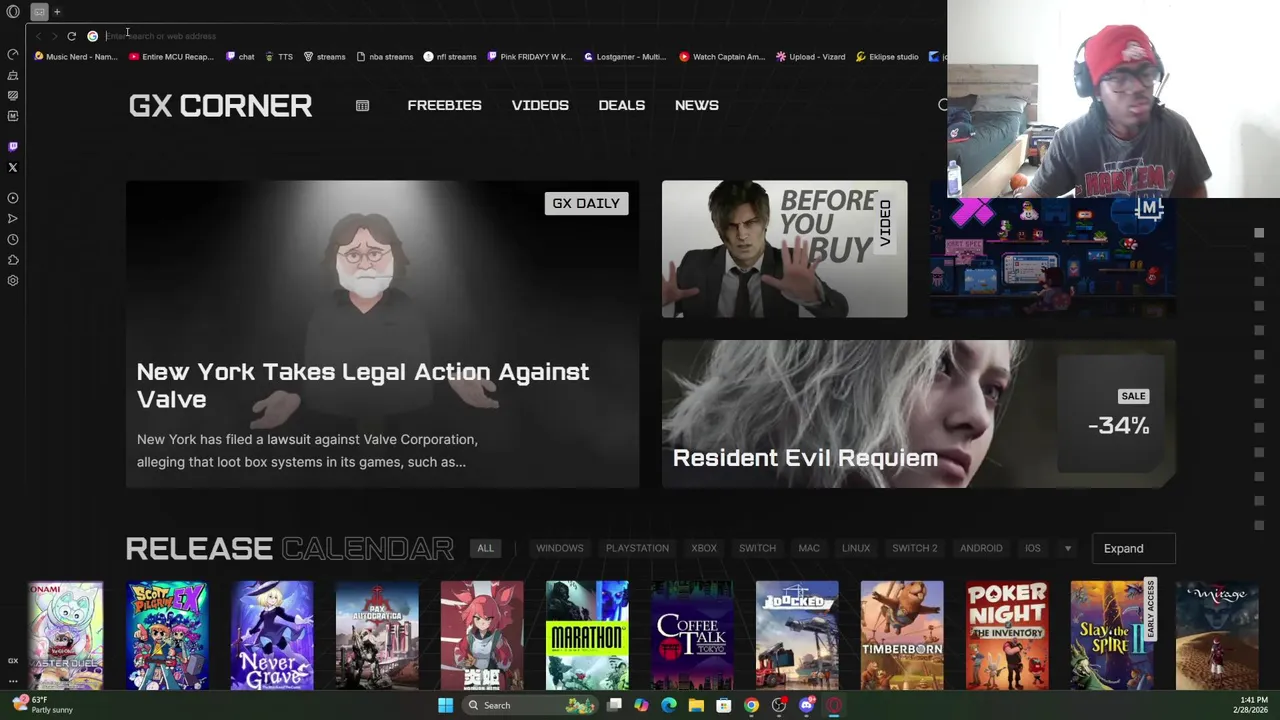The height and width of the screenshot is (720, 1280).
Task: Filter release calendar by PLAYSTATION
Action: [637, 548]
